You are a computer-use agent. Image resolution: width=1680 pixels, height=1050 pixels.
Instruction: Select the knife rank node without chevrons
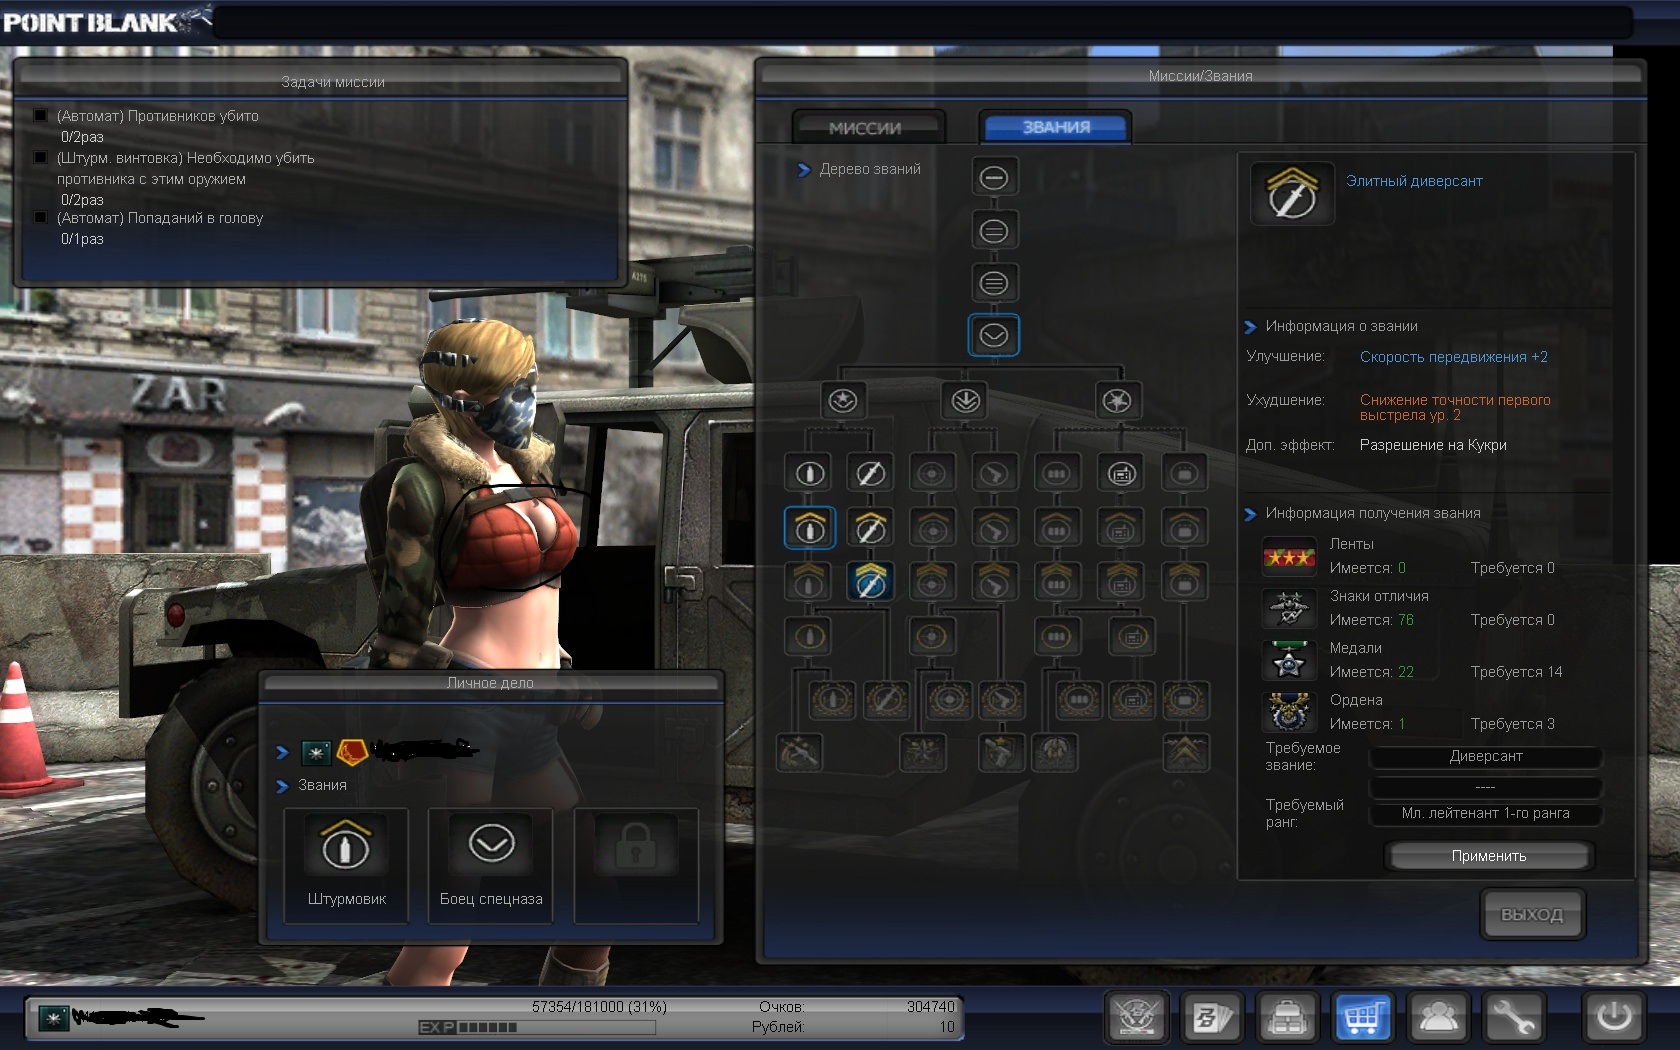click(x=870, y=473)
